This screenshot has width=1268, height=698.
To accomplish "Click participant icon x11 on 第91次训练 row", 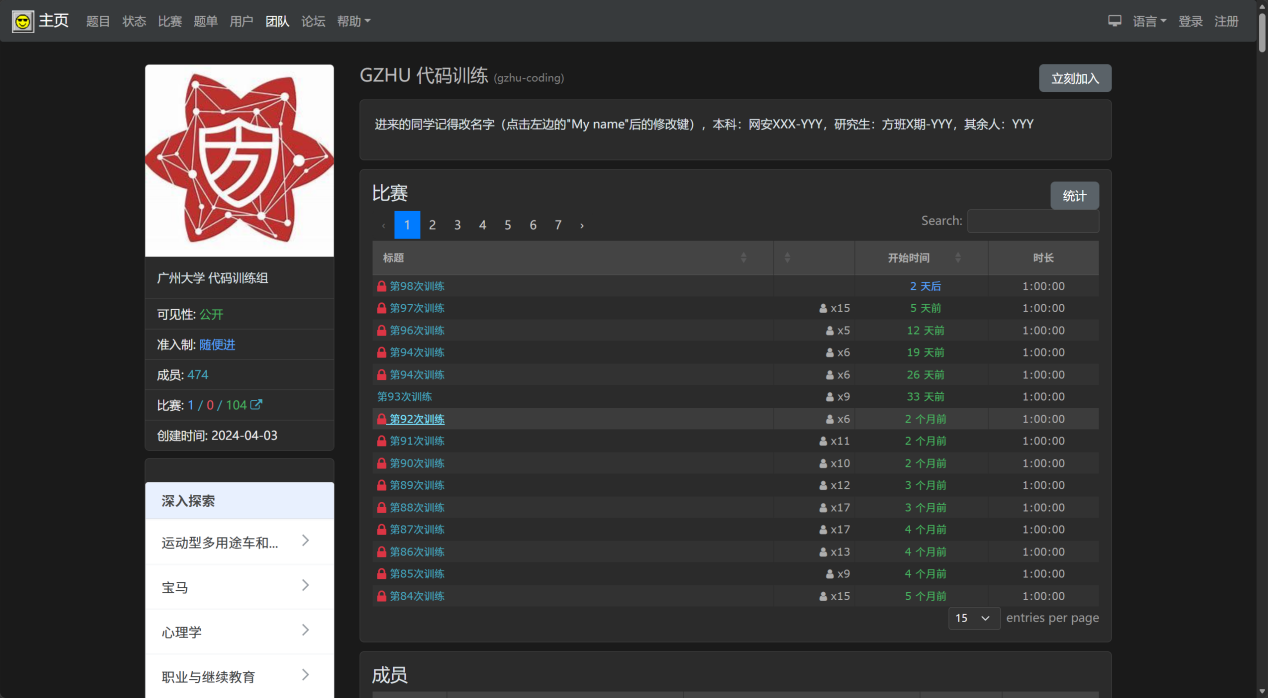I will (x=823, y=441).
